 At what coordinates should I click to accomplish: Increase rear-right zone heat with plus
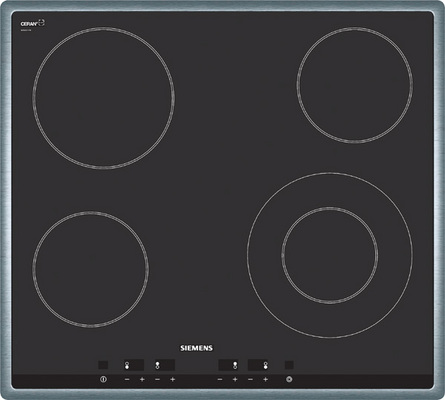pos(235,379)
